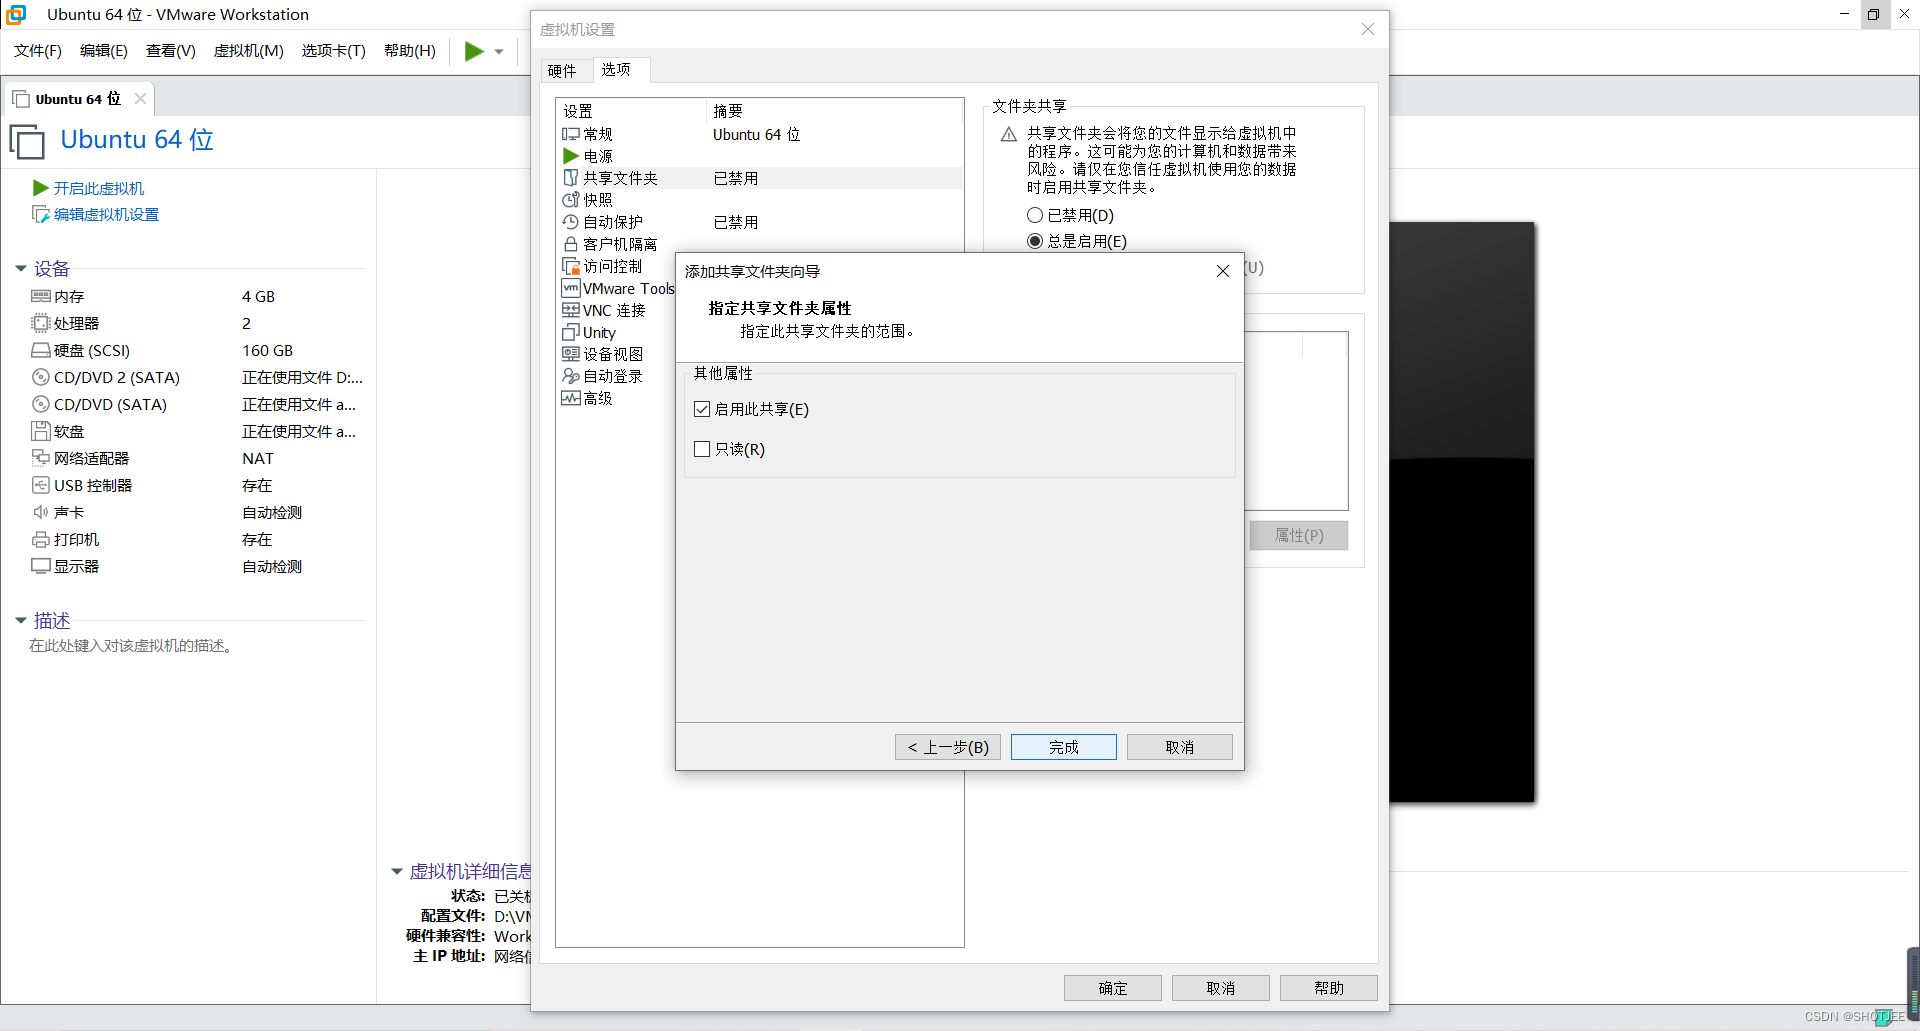Select the CD/DVD (SATA) device icon
The height and width of the screenshot is (1031, 1920).
point(41,404)
